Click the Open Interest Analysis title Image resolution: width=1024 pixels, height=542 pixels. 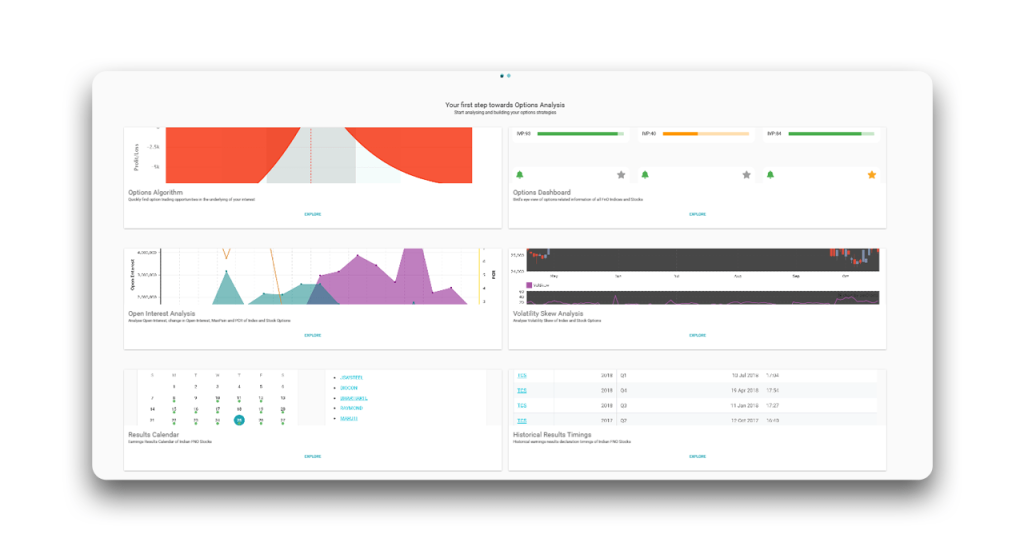click(161, 313)
